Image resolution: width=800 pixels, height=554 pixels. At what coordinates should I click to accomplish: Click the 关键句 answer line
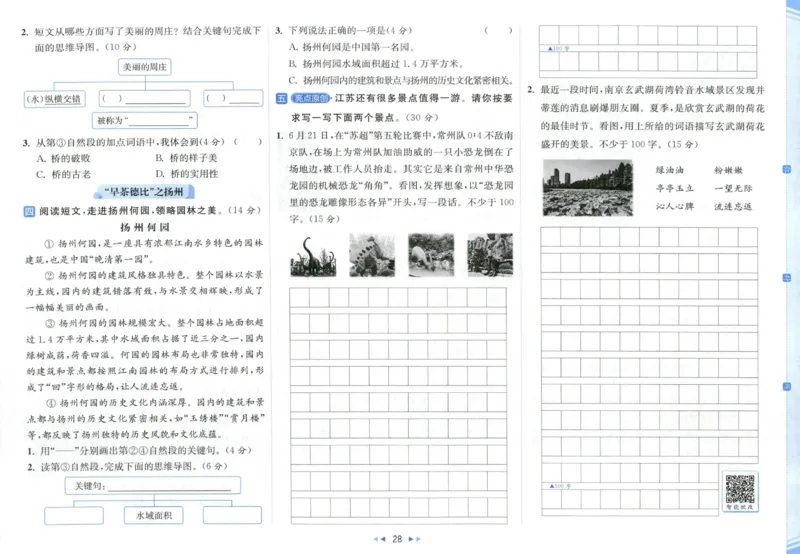pyautogui.click(x=169, y=488)
